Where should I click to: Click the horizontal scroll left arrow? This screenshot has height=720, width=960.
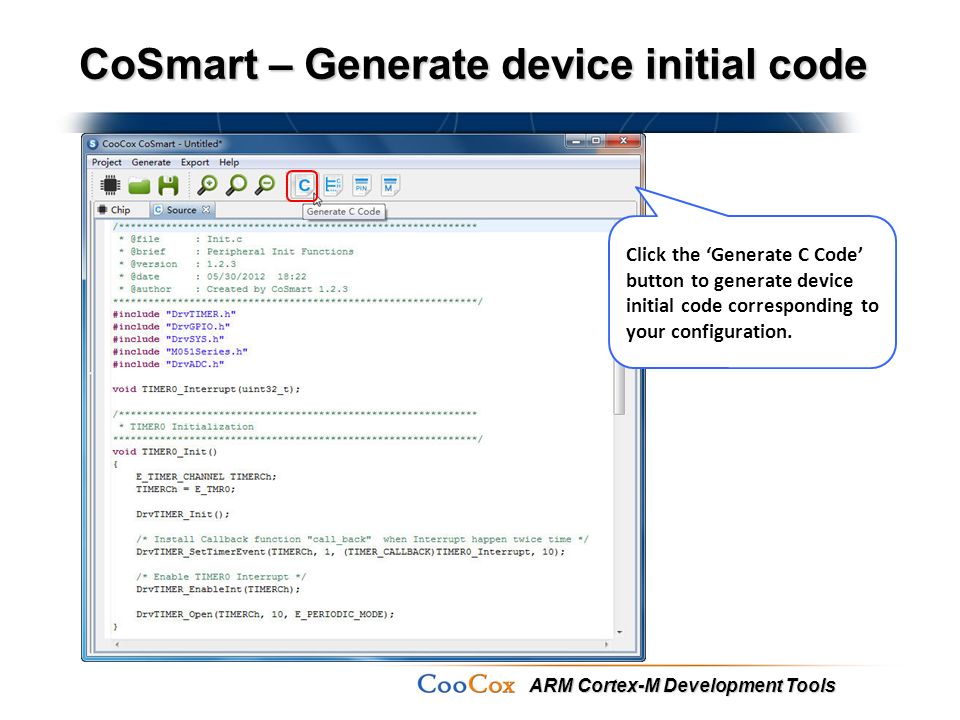tap(117, 644)
